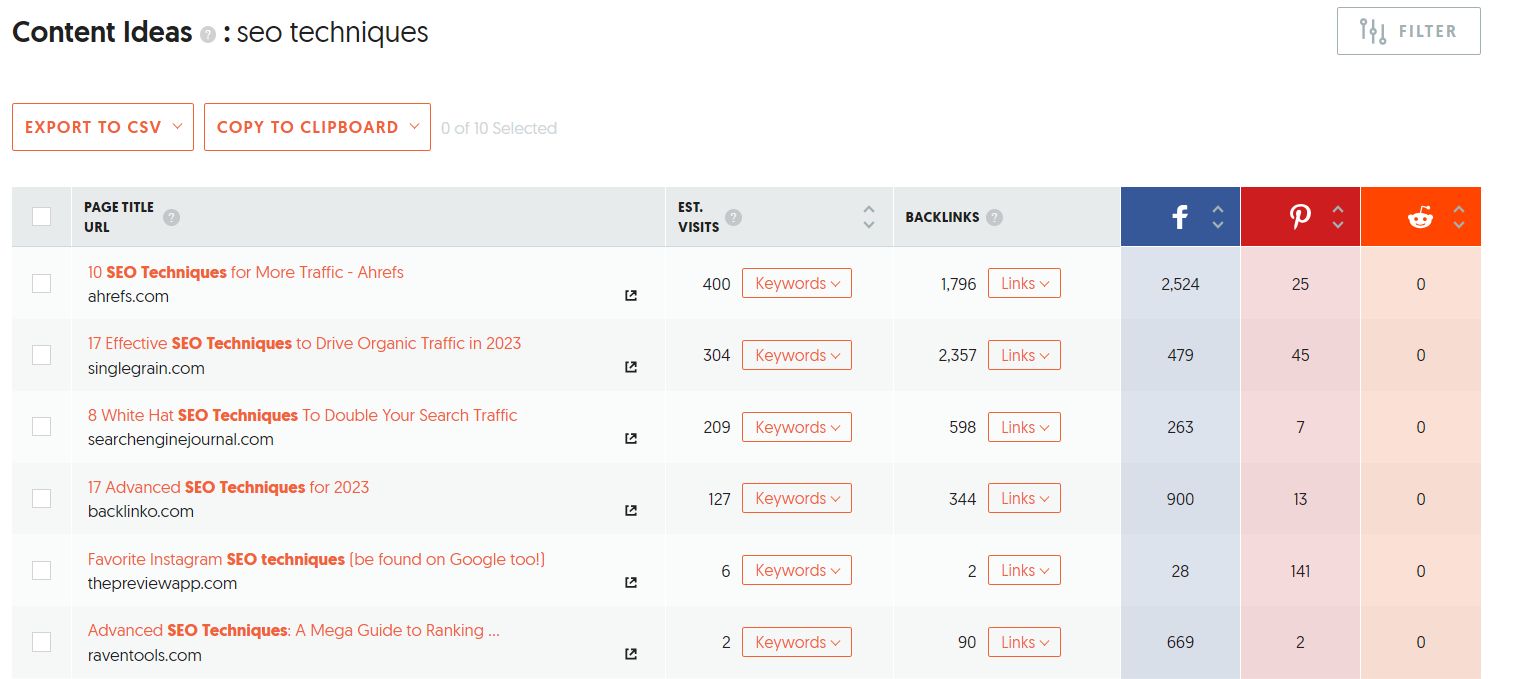The width and height of the screenshot is (1534, 679).
Task: Click the help icon beside Est. Visits
Action: click(735, 217)
